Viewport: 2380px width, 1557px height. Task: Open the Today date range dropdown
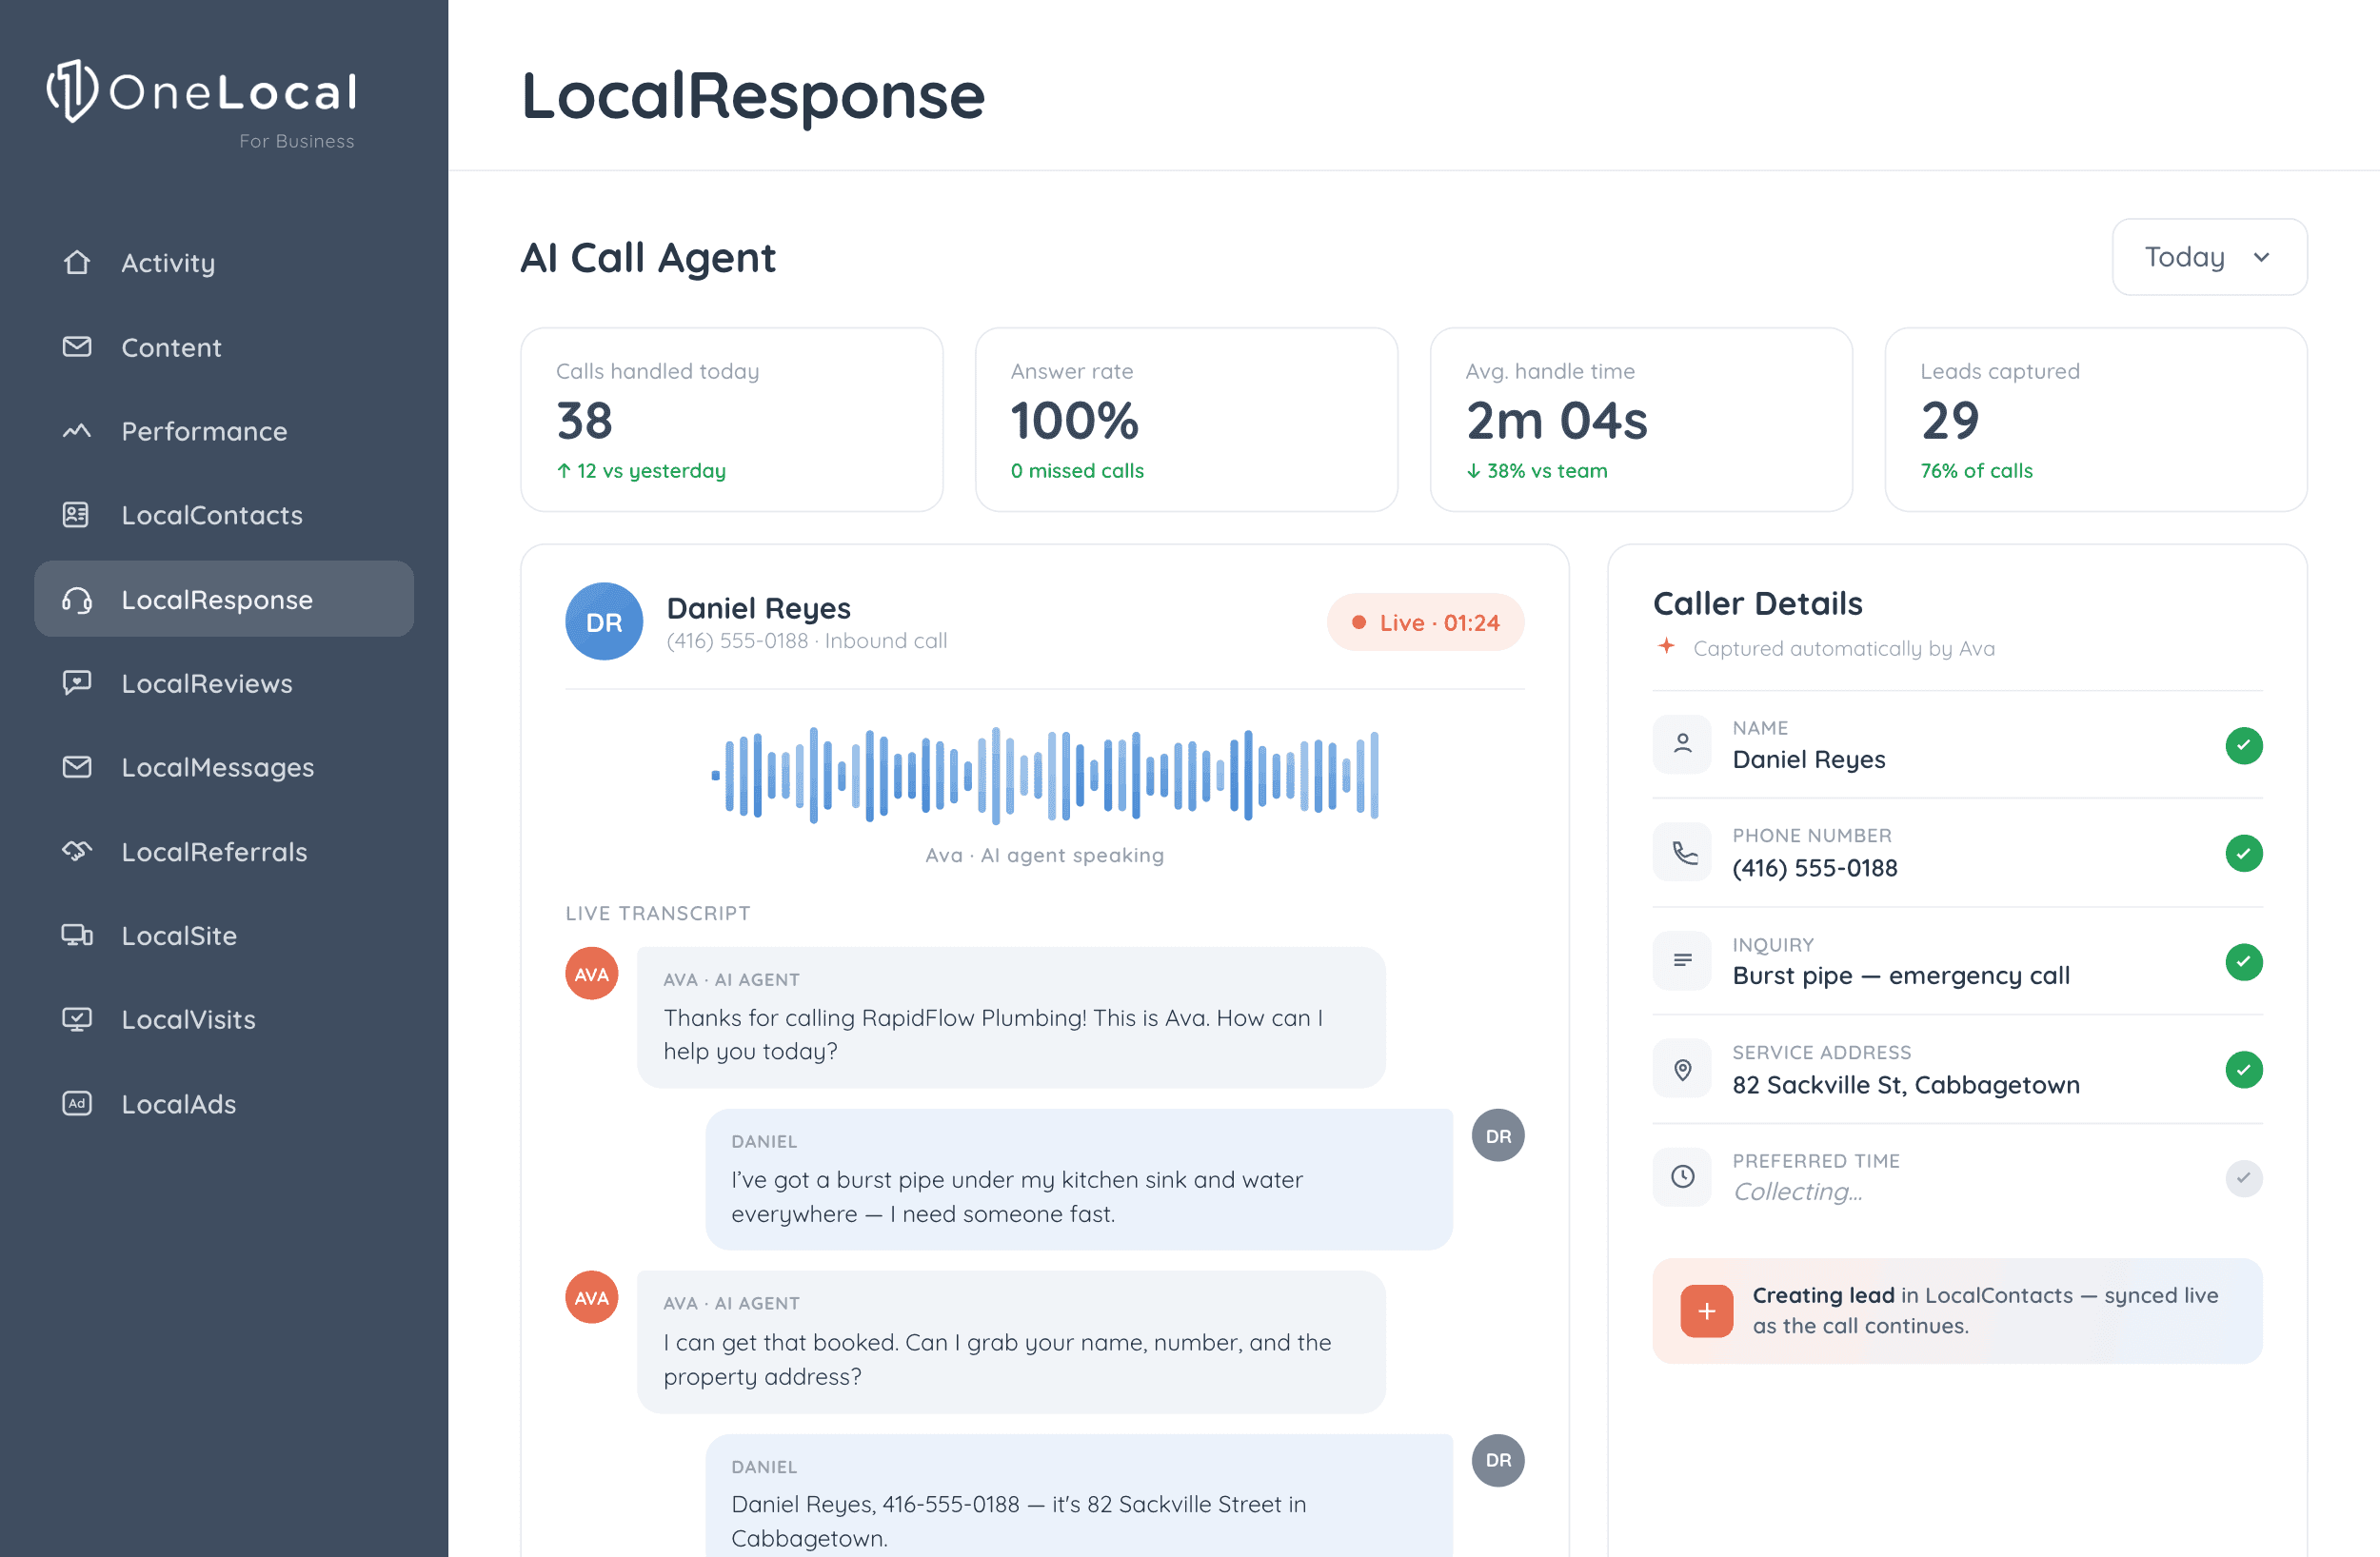(x=2209, y=257)
